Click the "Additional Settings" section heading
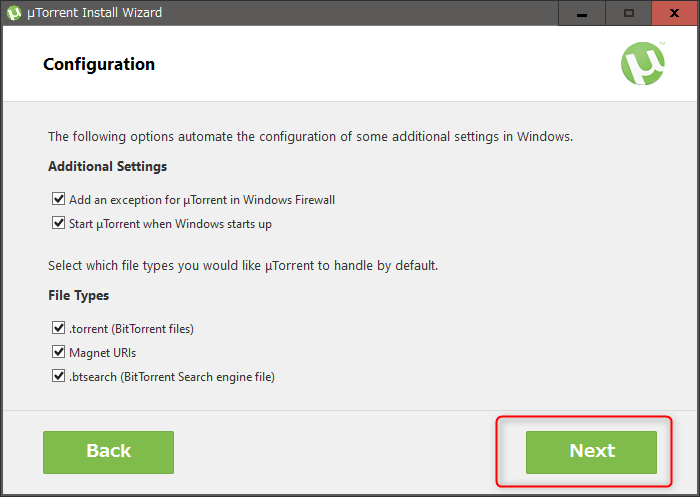Screen dimensions: 700x497 coord(107,167)
